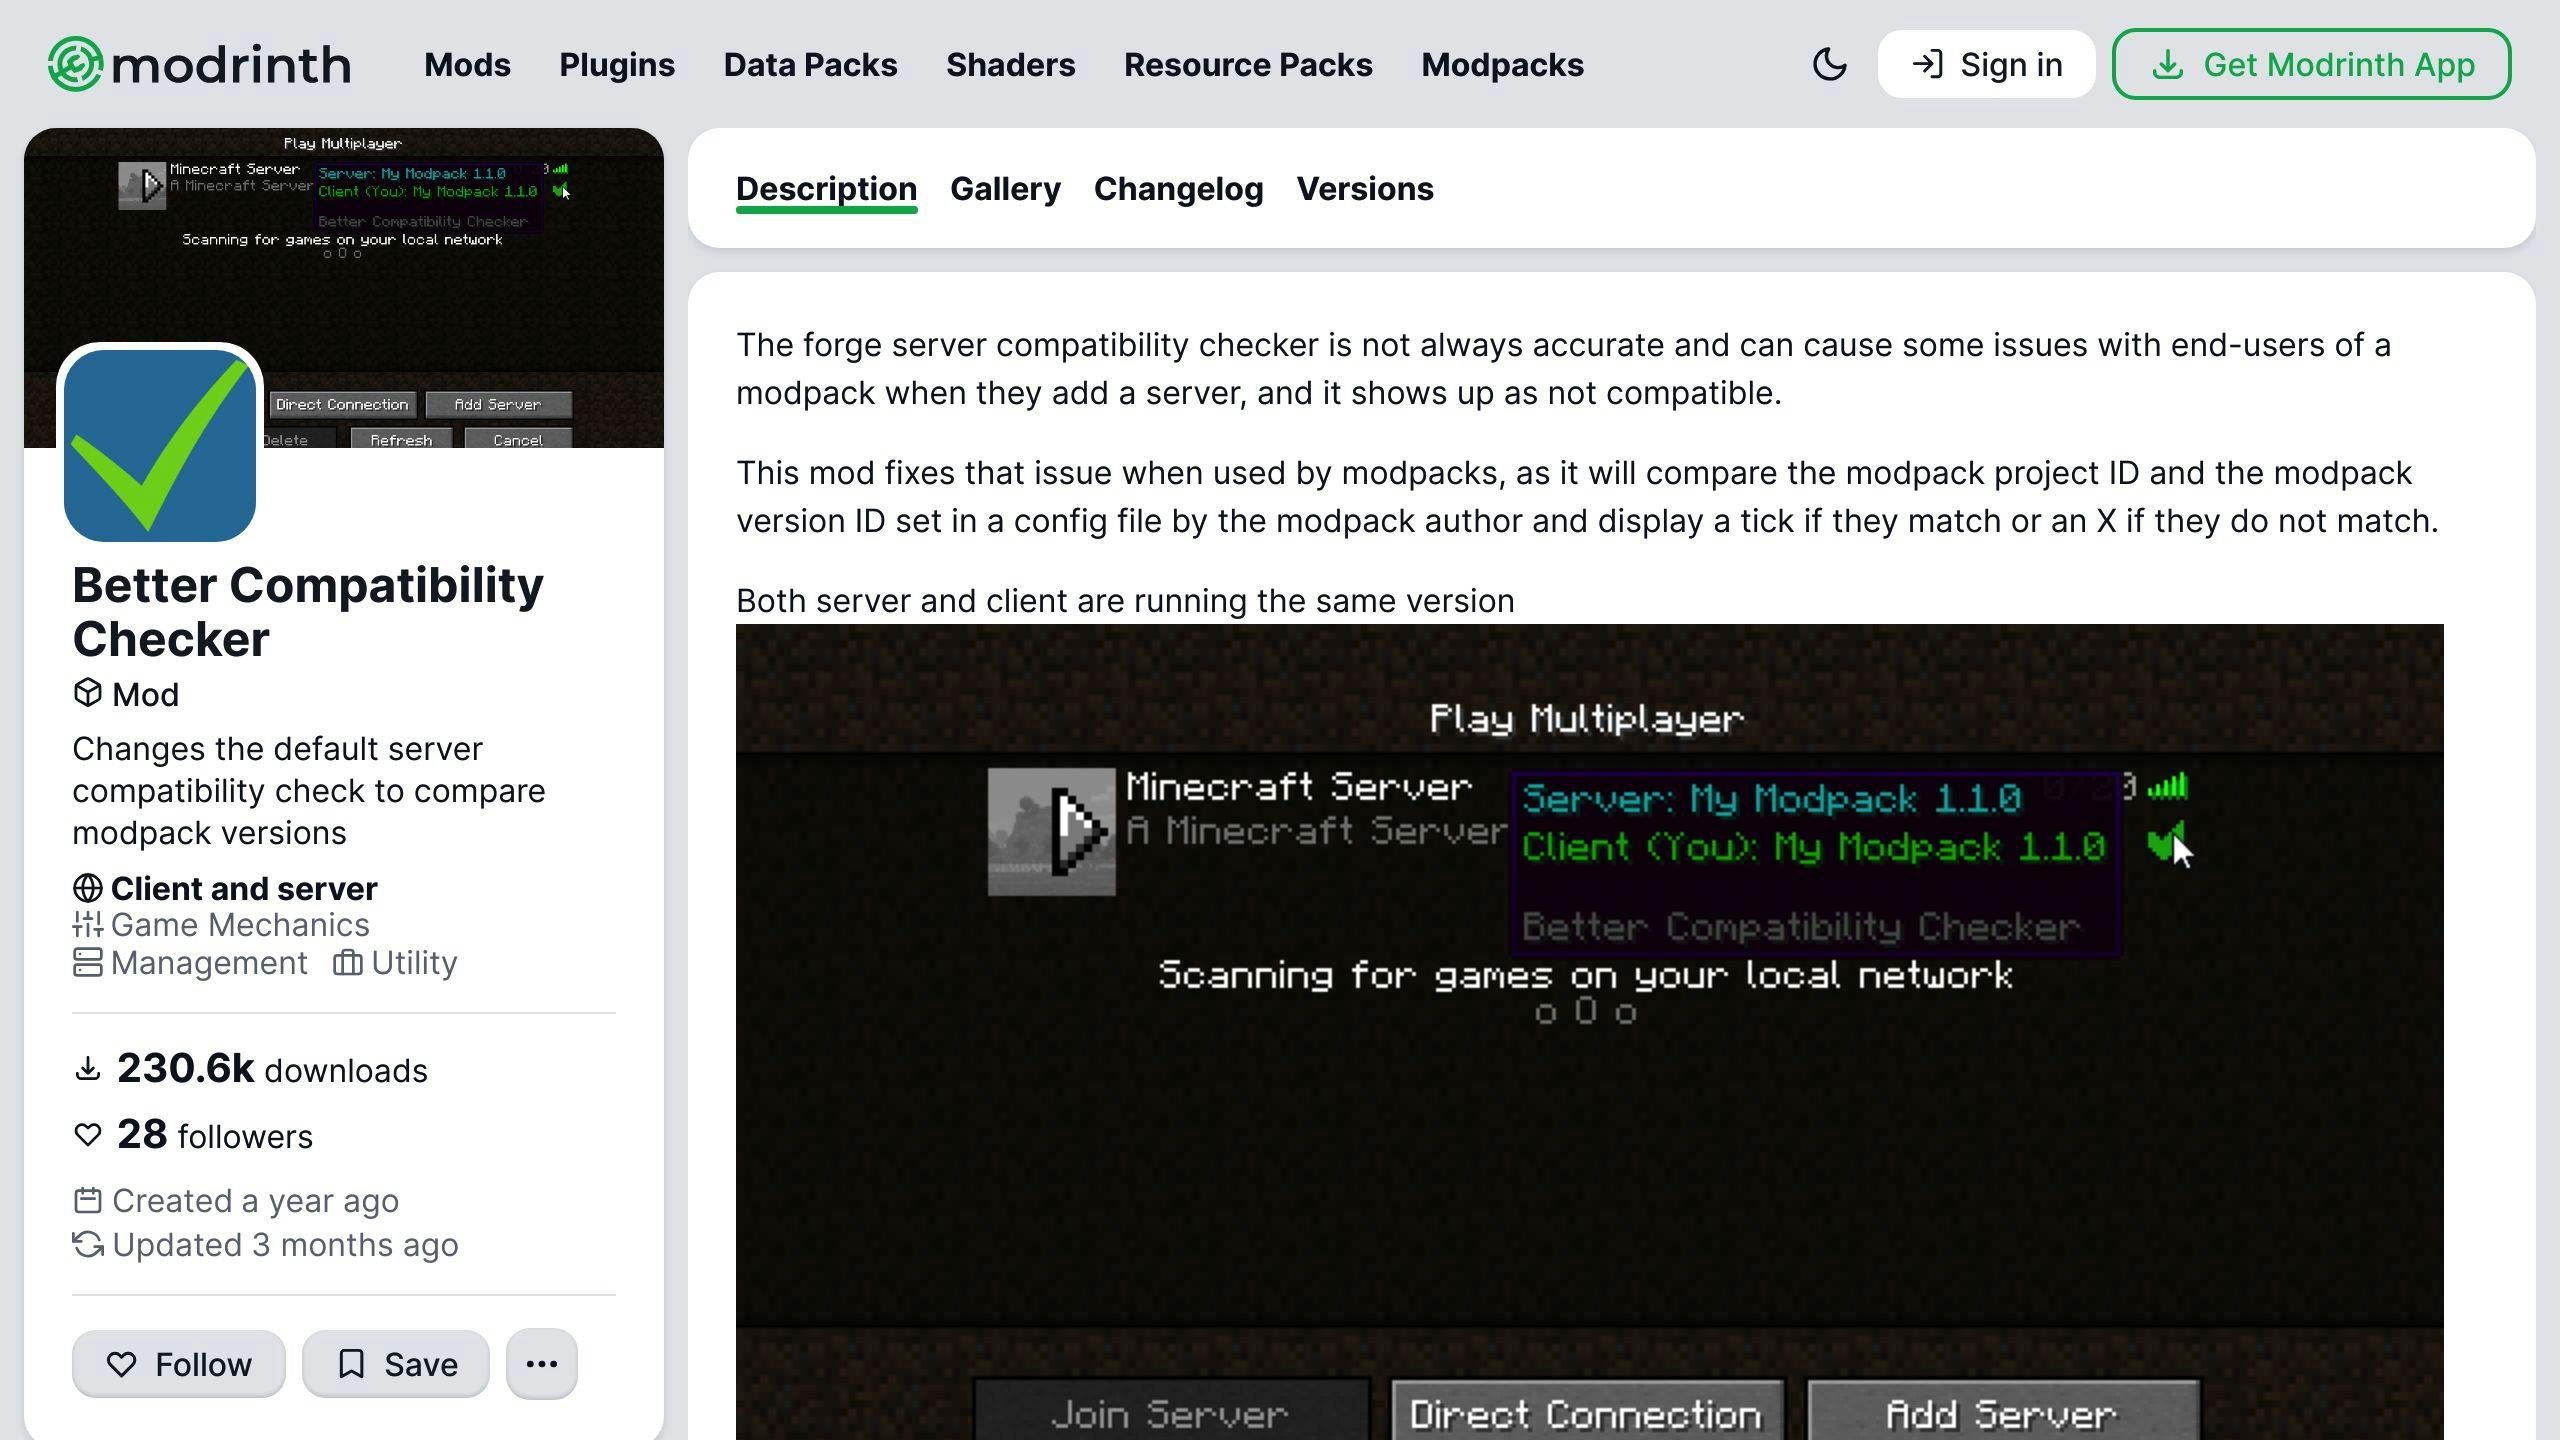
Task: Click the Modrinth logo icon
Action: click(x=70, y=63)
